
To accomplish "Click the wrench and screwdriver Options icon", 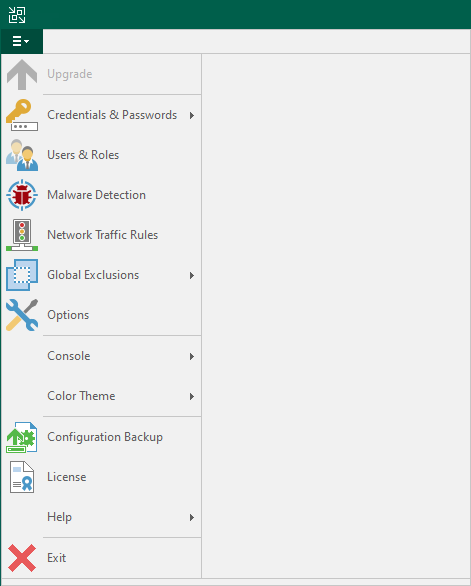I will (22, 315).
